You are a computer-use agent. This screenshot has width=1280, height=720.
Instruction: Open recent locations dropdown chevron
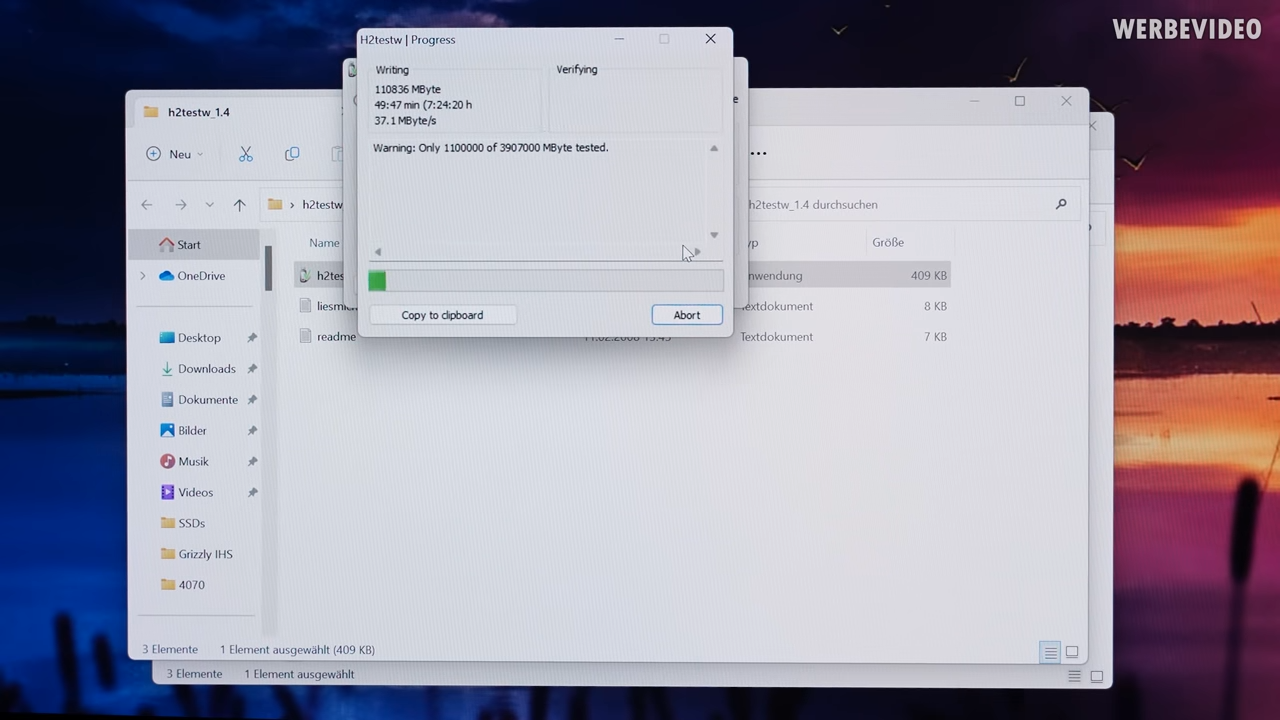click(209, 205)
